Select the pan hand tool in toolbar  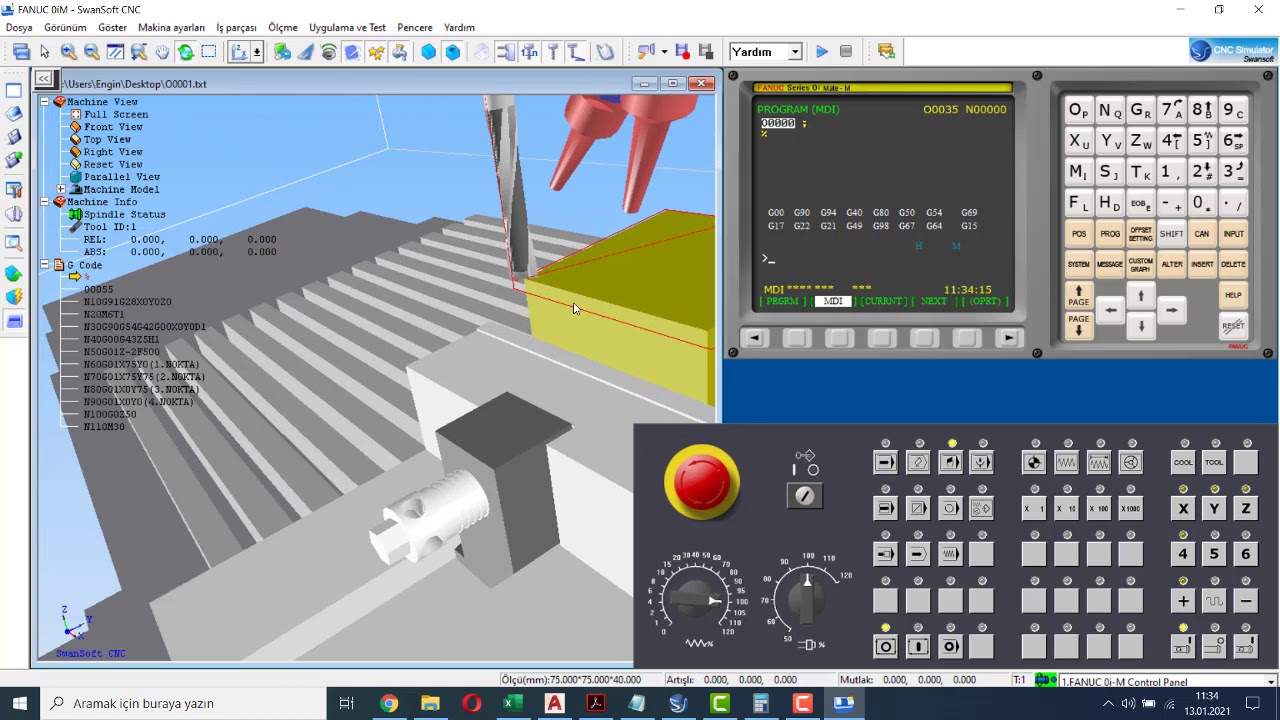pos(162,52)
